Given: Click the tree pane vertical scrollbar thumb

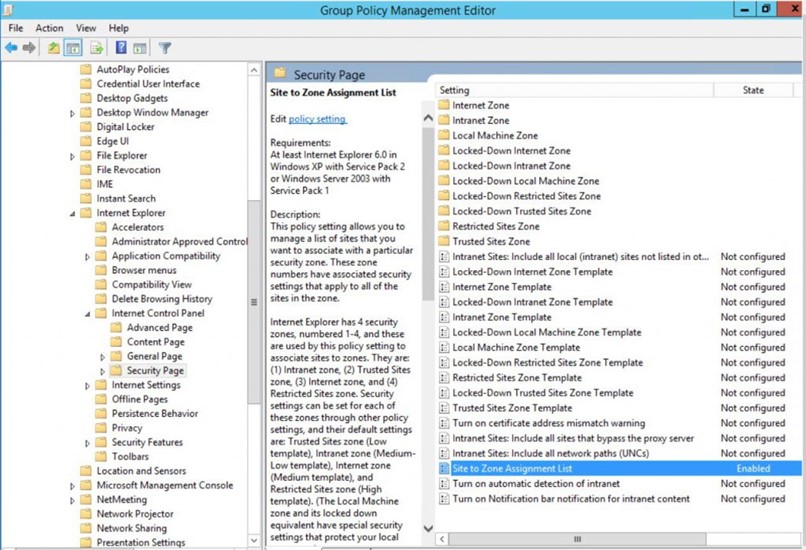Looking at the screenshot, I should 254,302.
